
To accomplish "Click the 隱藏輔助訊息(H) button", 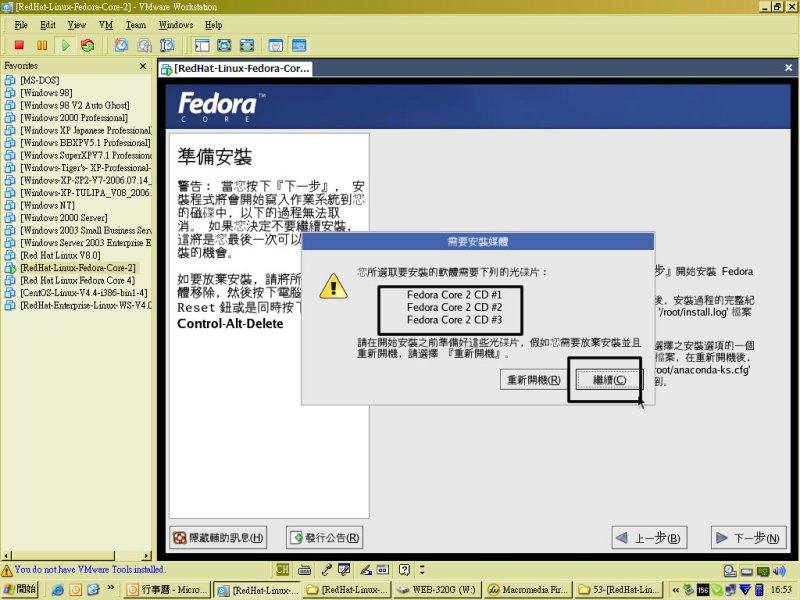I will click(x=218, y=537).
